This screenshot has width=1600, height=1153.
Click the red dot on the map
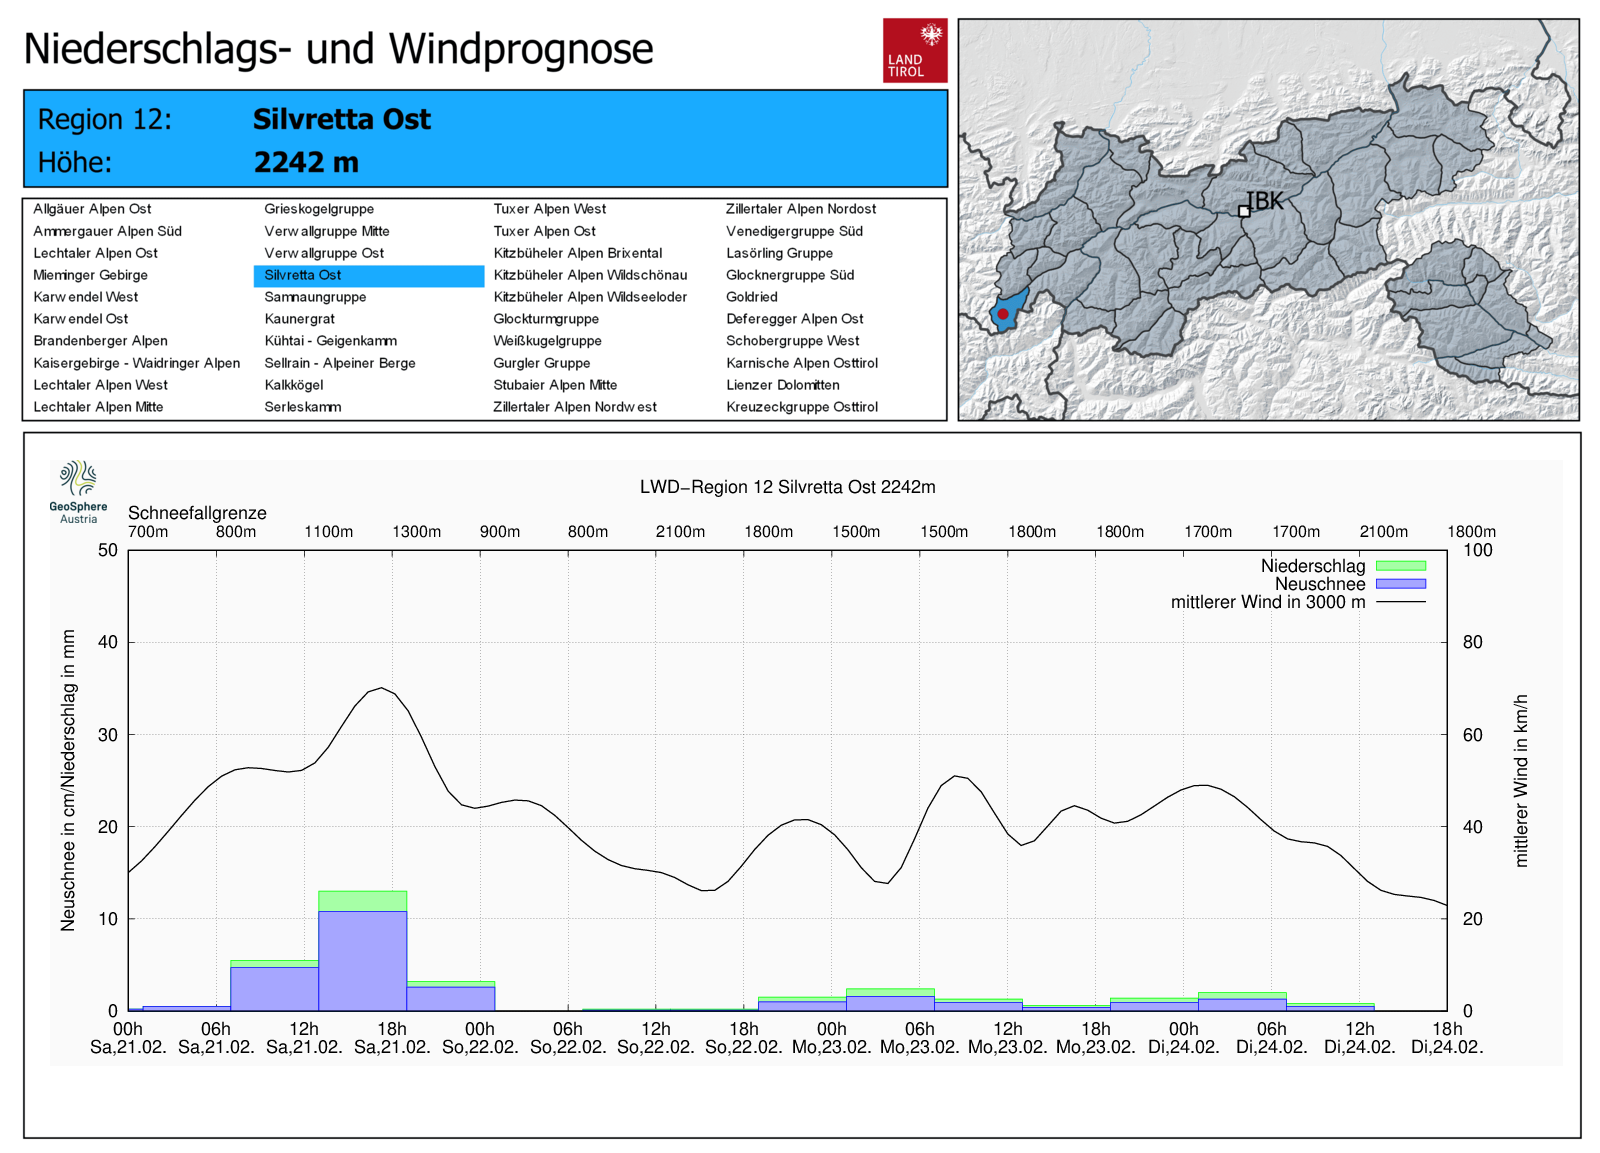1003,314
